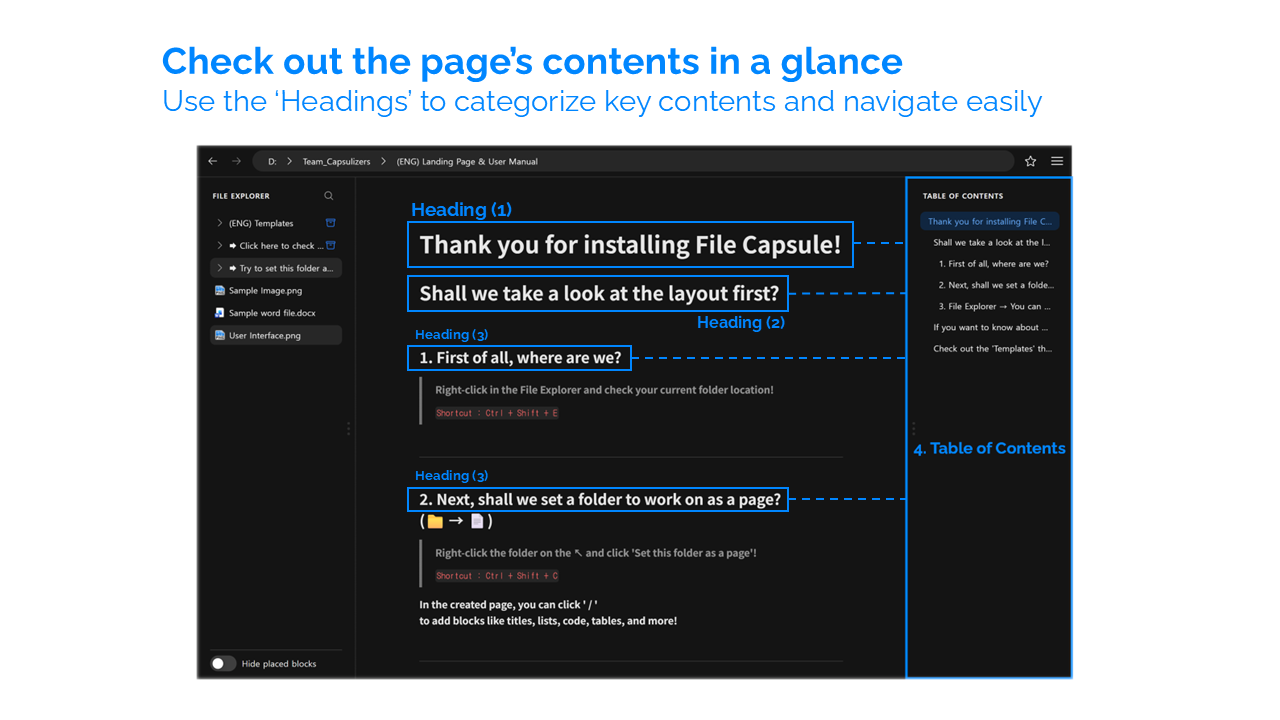
Task: Click the right panel resize handle dots
Action: tap(913, 428)
